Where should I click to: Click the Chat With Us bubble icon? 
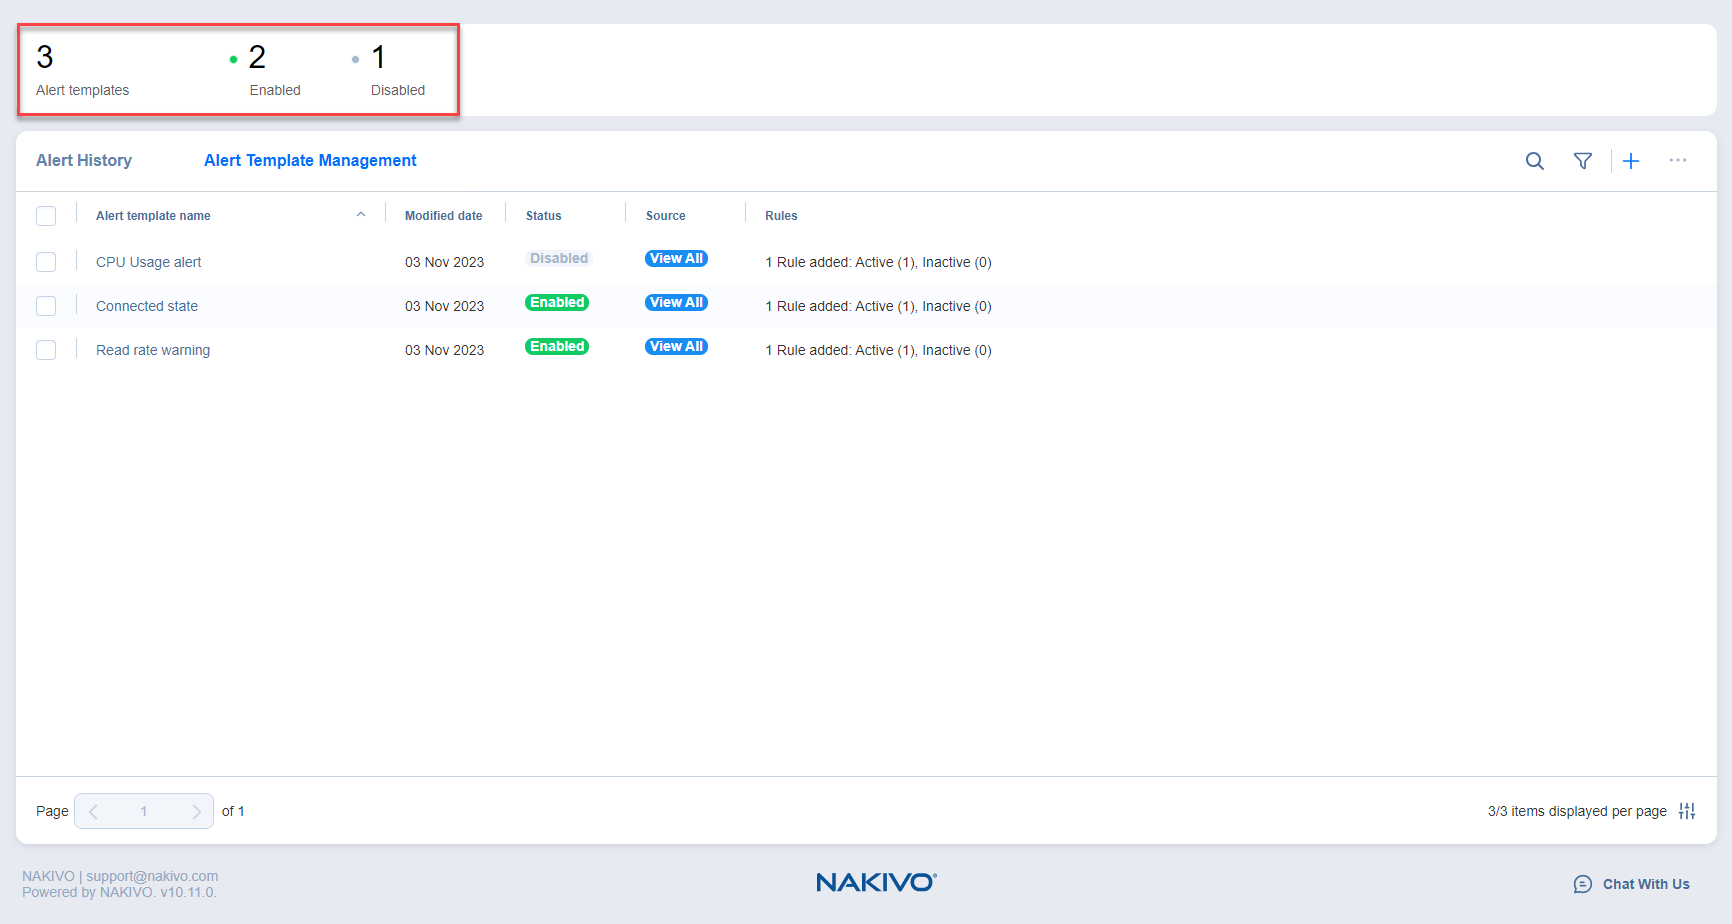pyautogui.click(x=1582, y=884)
